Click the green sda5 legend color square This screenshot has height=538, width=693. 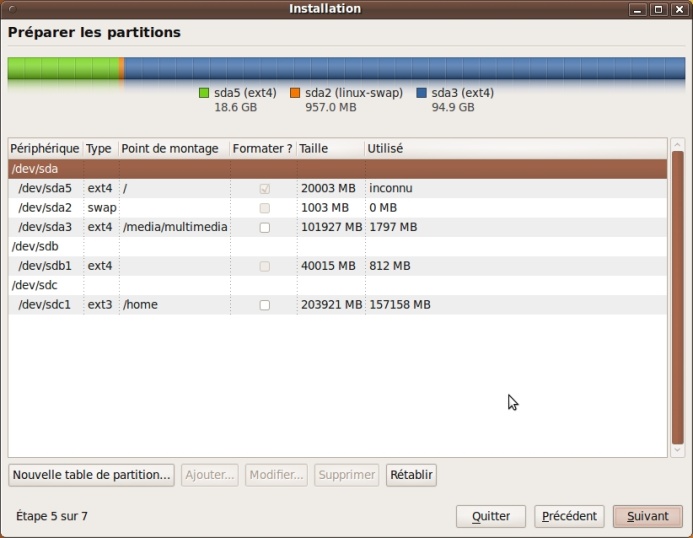tap(204, 93)
